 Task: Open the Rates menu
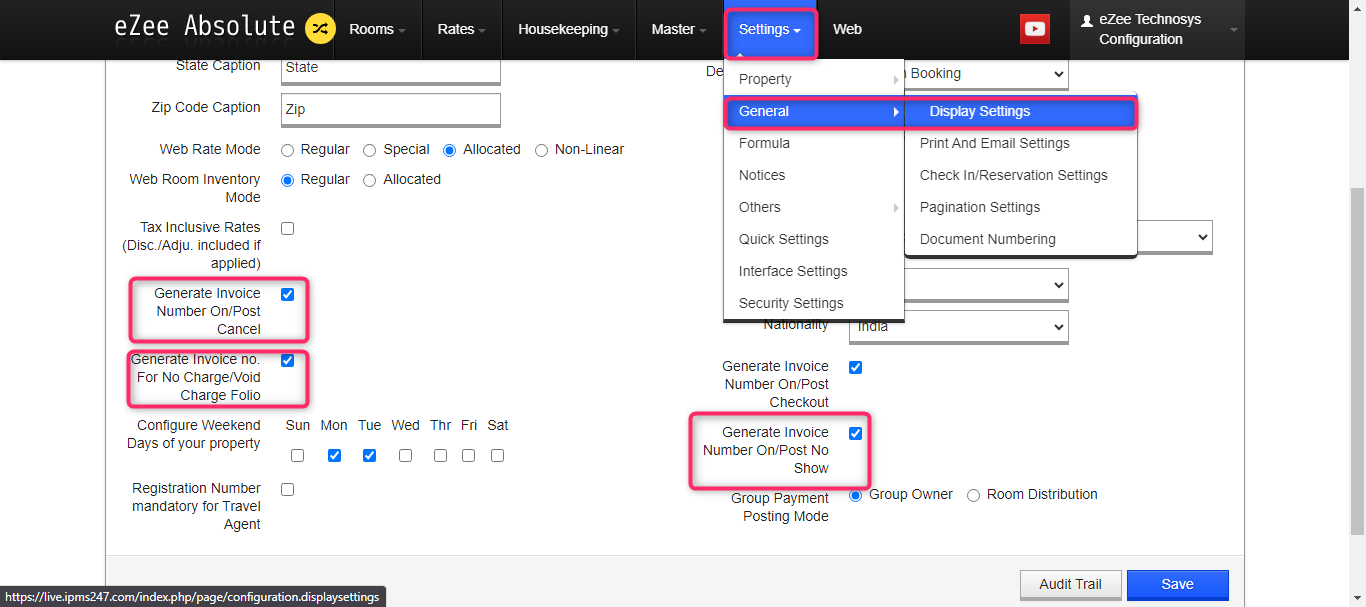[x=461, y=29]
